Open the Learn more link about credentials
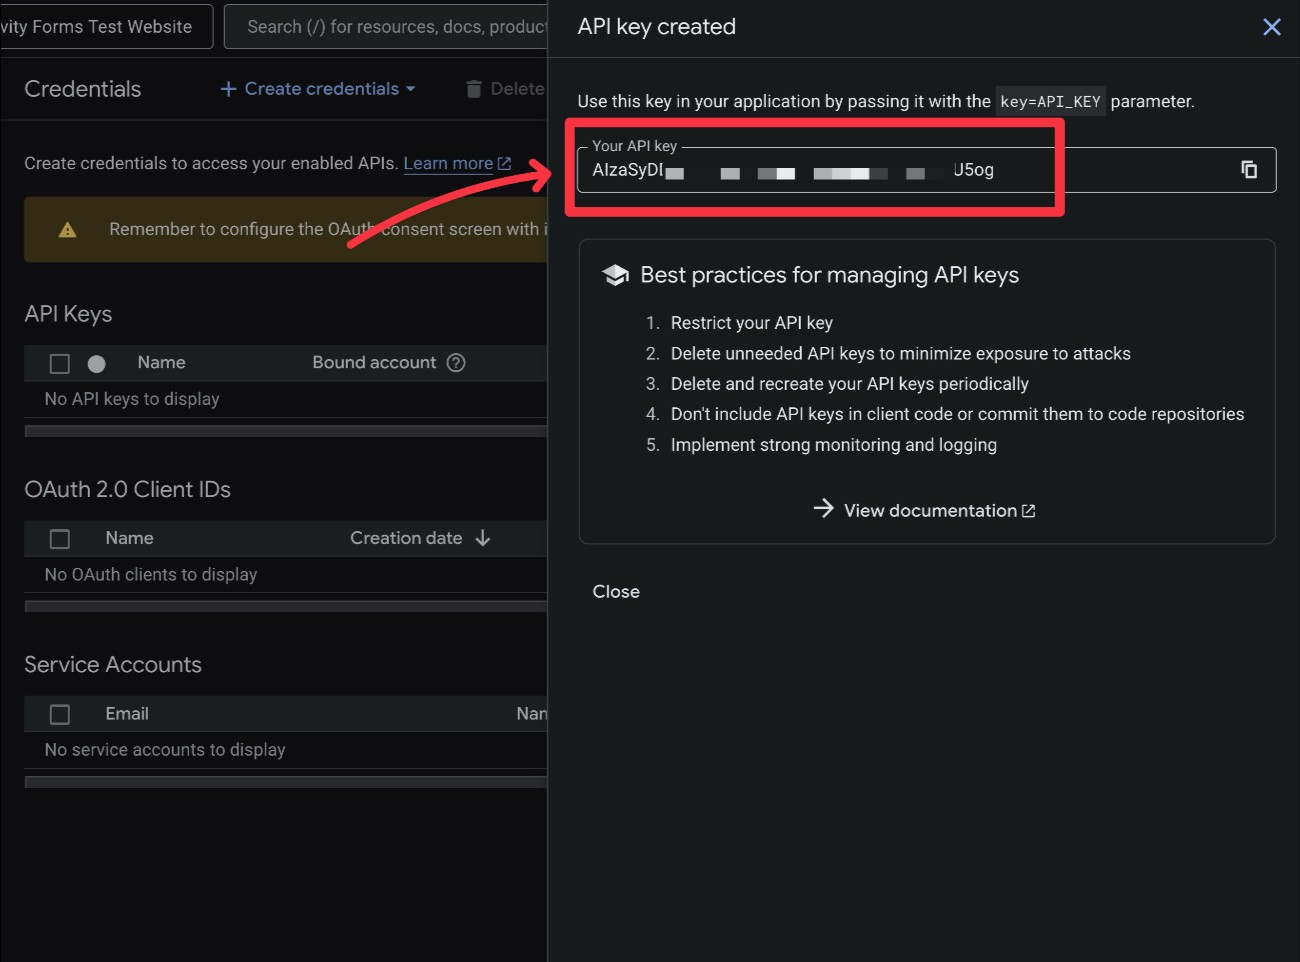The height and width of the screenshot is (962, 1300). (449, 163)
